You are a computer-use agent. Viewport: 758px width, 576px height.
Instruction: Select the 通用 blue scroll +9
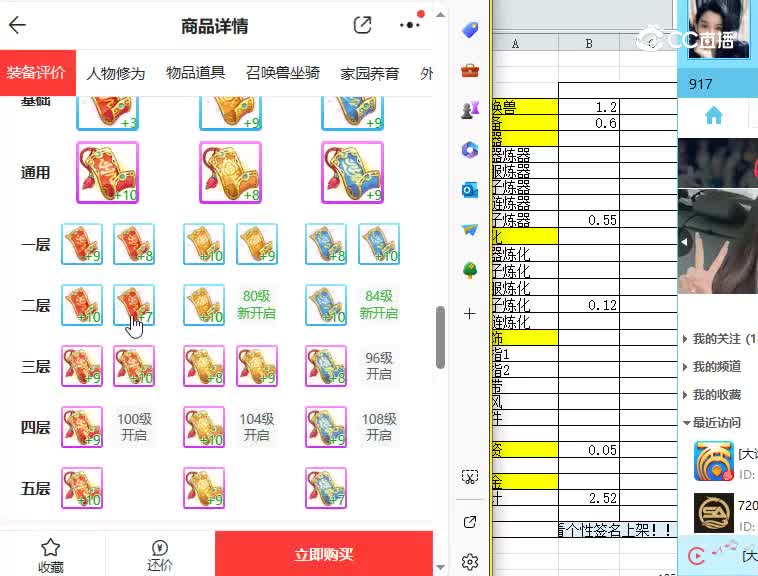click(352, 173)
